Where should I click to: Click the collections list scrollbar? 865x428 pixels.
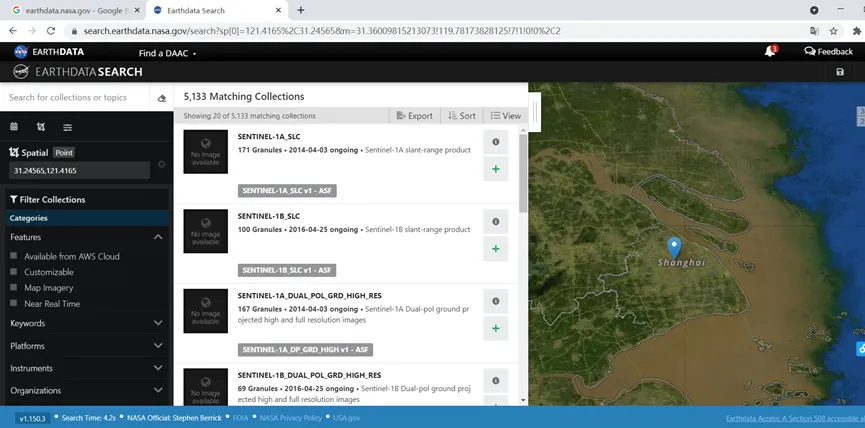[x=523, y=173]
